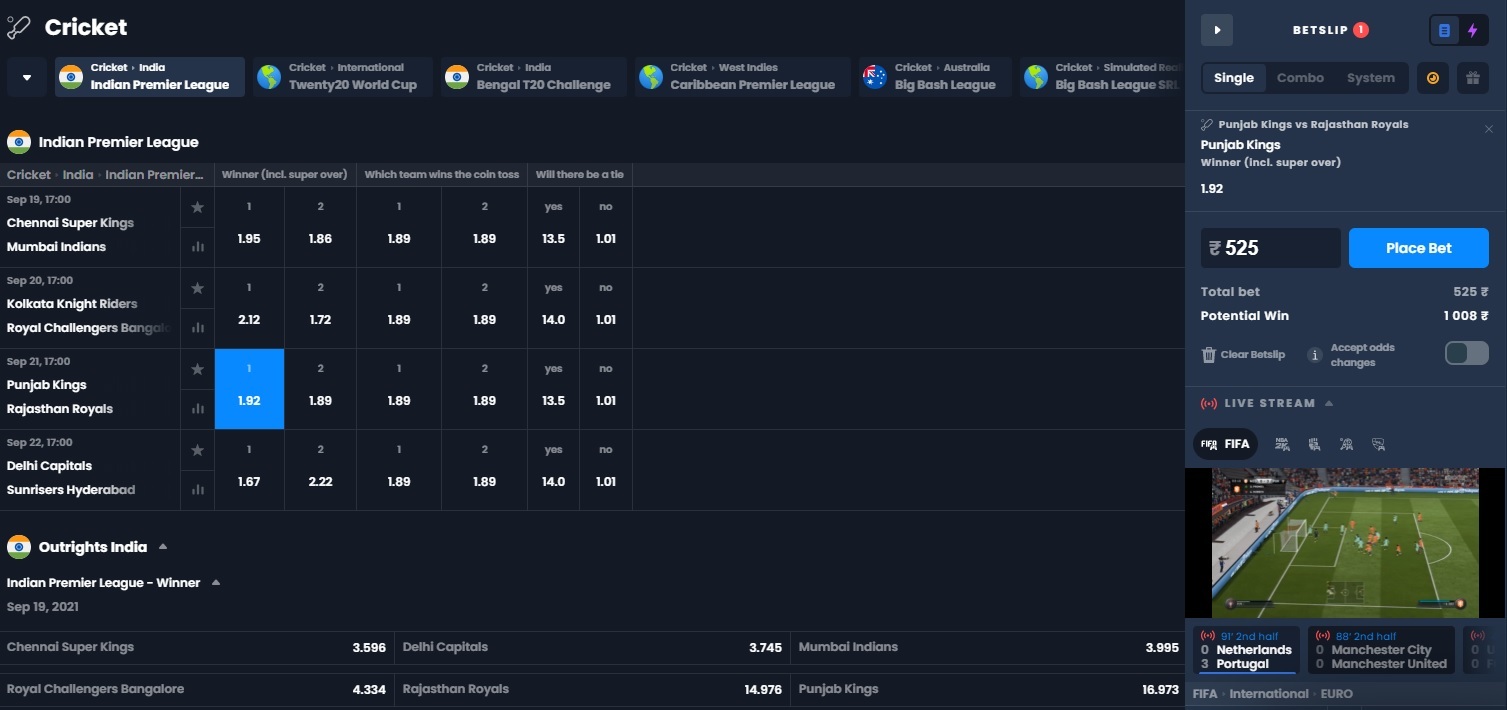Switch to the Combo bet tab

(1300, 78)
